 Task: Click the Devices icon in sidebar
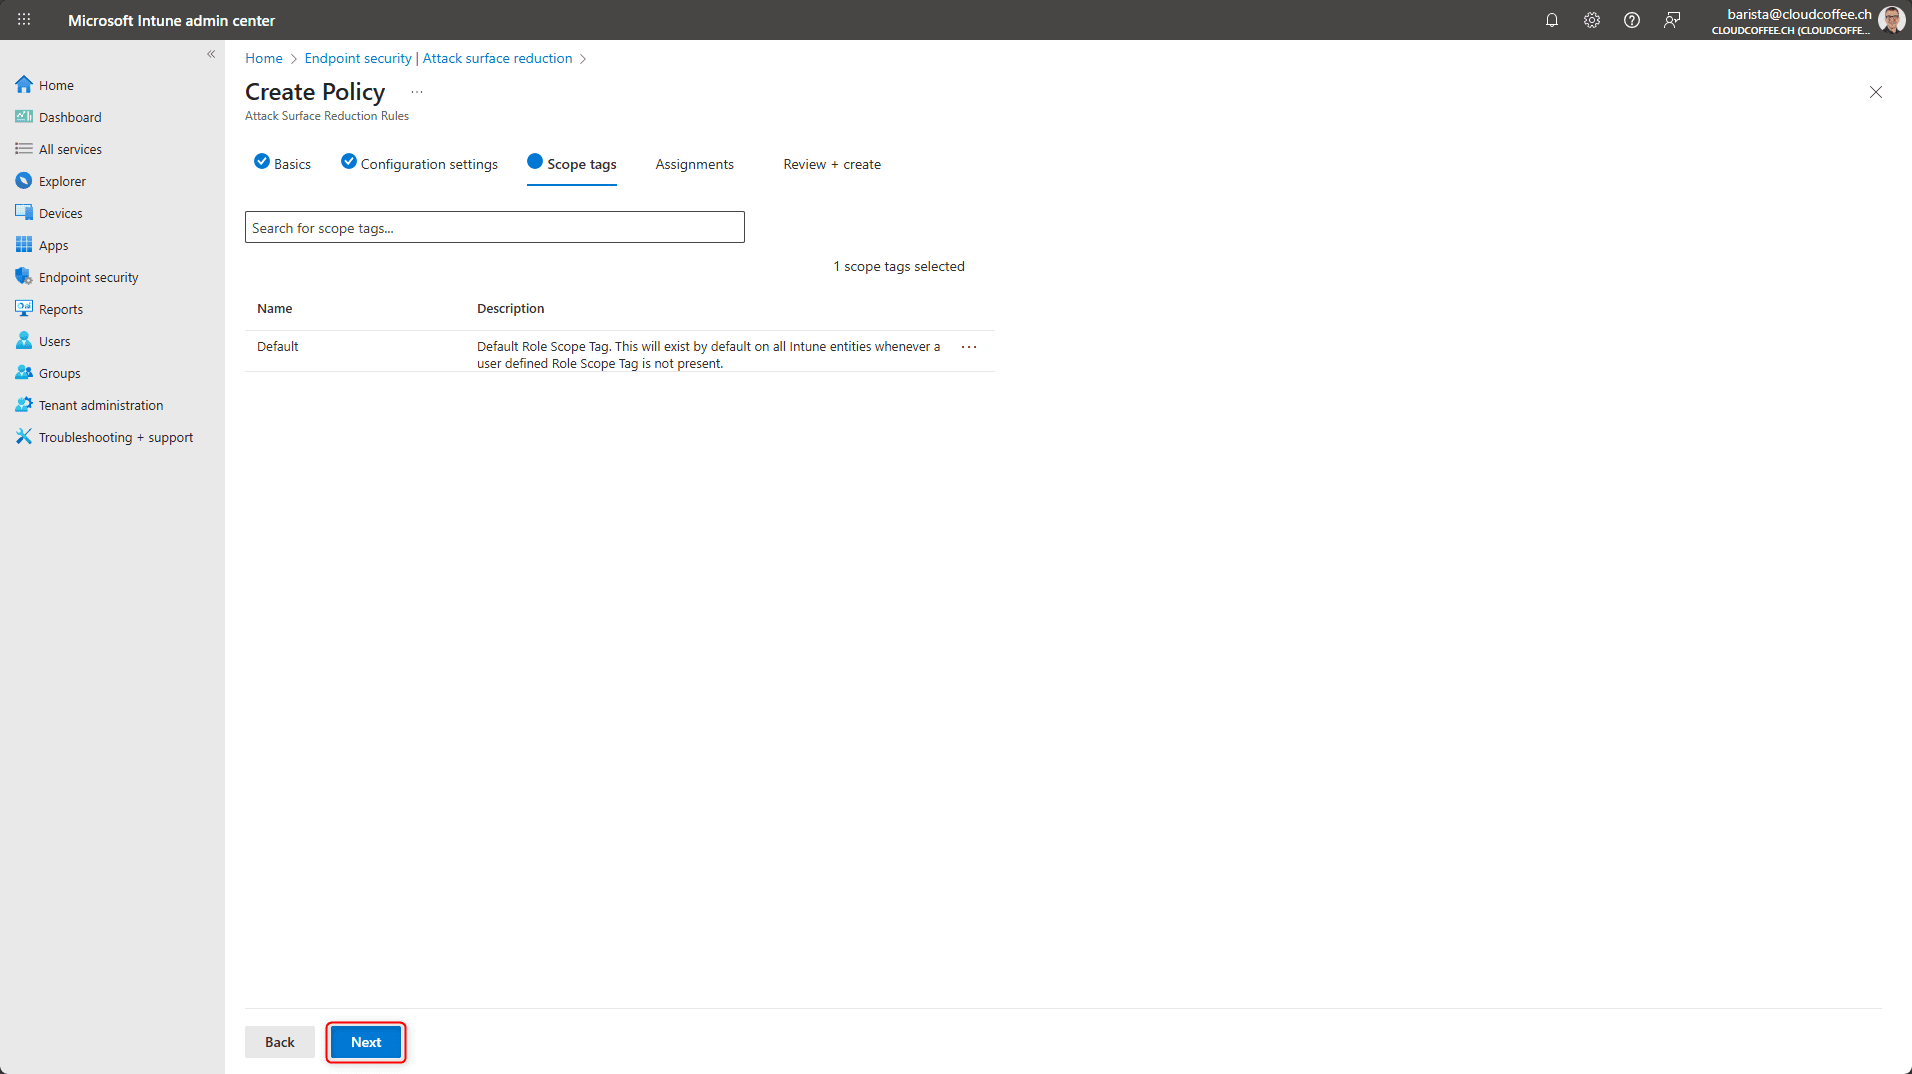[24, 213]
